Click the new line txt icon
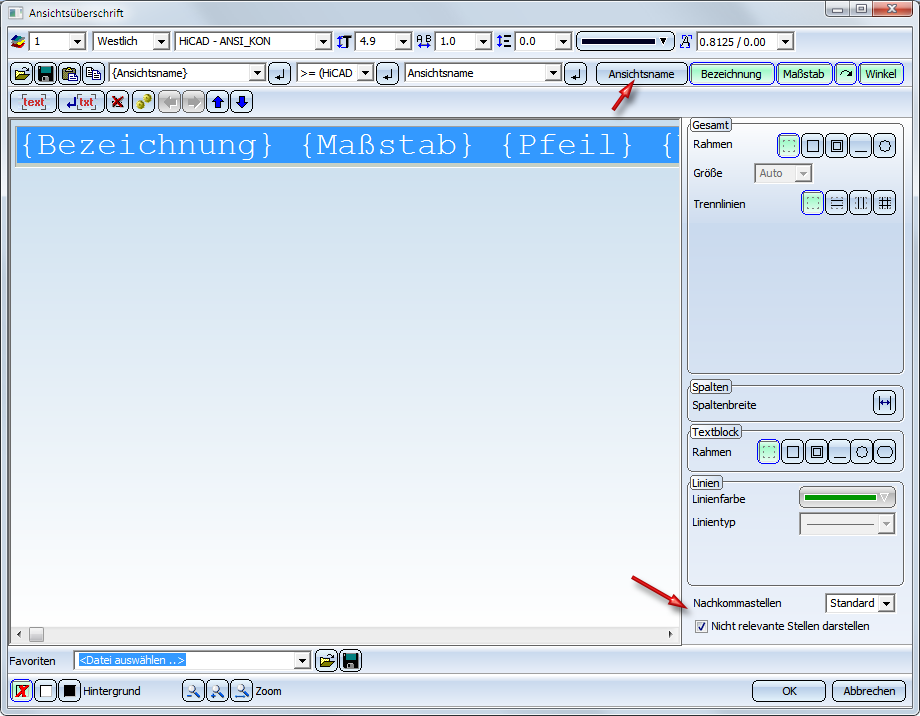Image resolution: width=920 pixels, height=716 pixels. coord(81,102)
